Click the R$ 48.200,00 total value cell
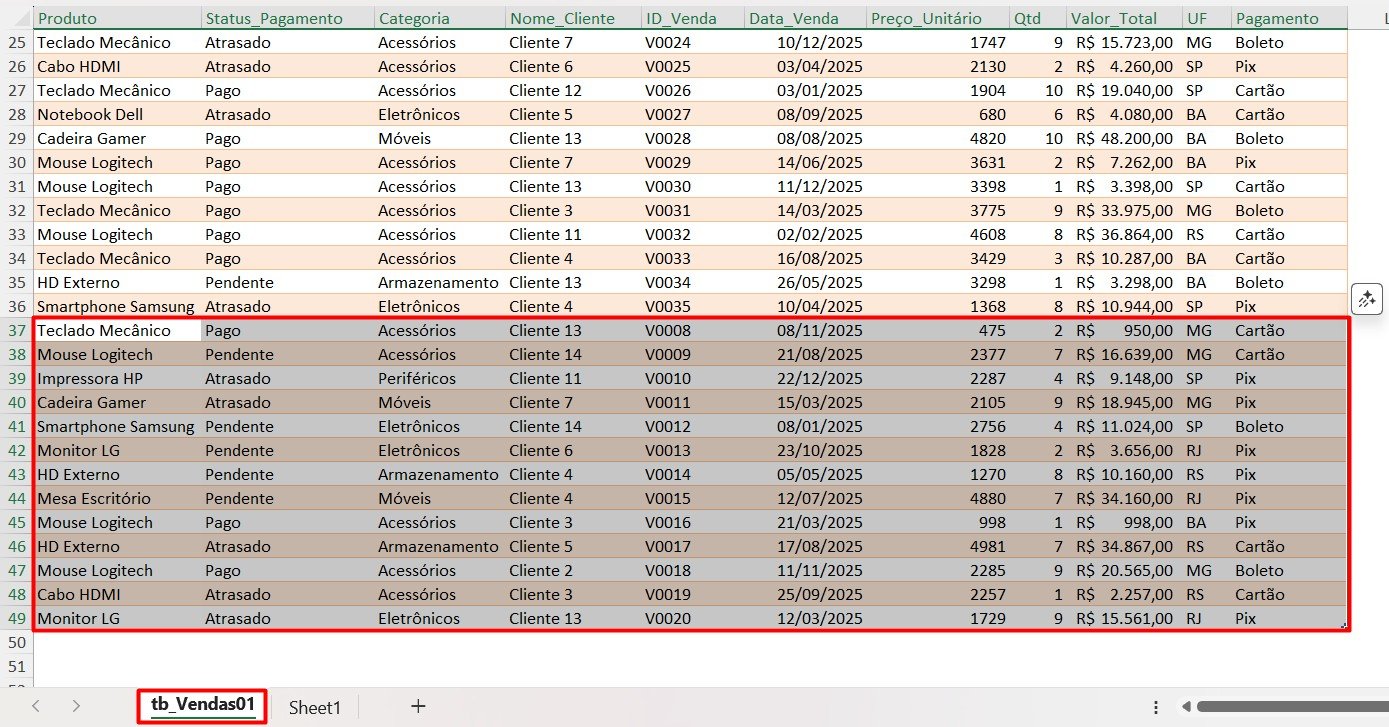1389x727 pixels. 1124,138
